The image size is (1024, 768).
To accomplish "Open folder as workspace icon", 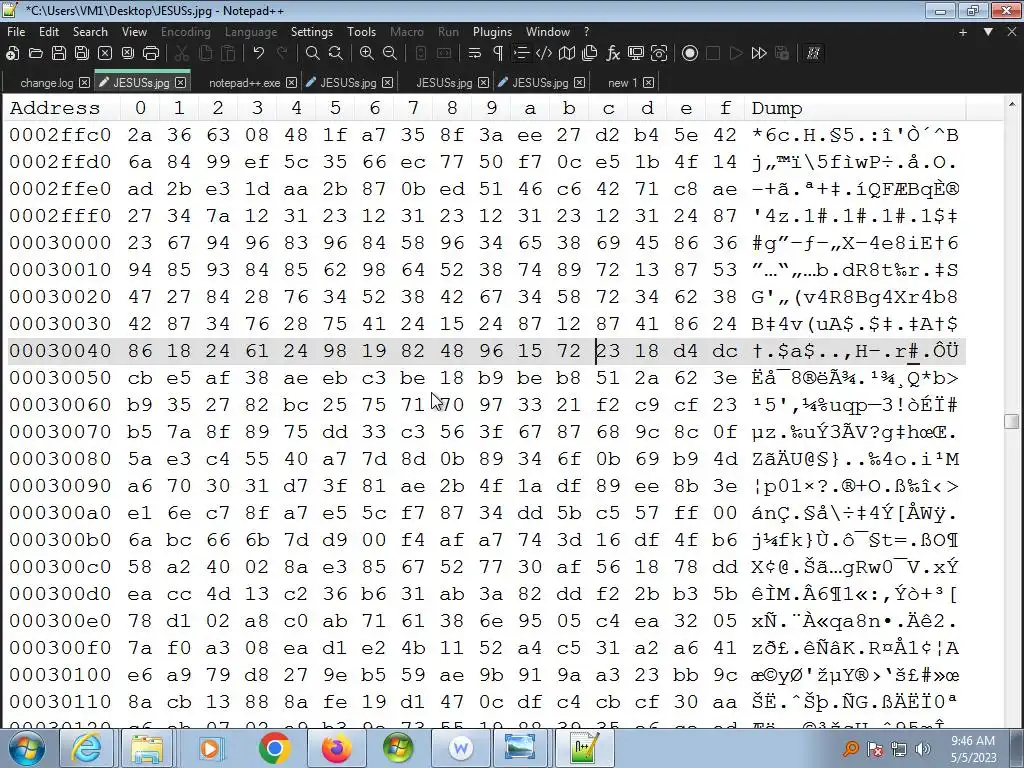I will tap(635, 54).
